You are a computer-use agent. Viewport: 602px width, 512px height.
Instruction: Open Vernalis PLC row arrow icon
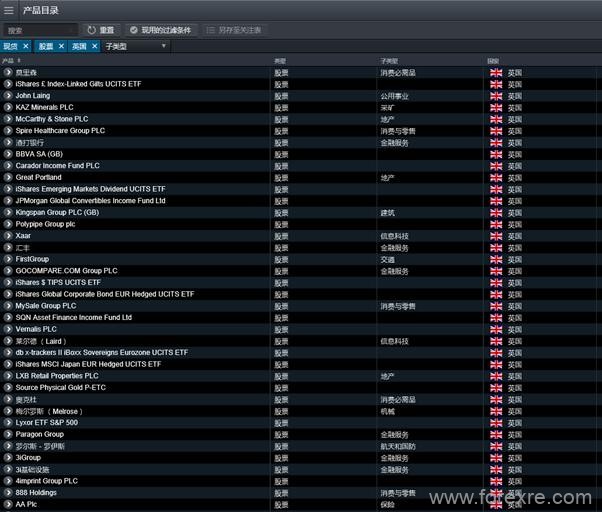point(8,329)
